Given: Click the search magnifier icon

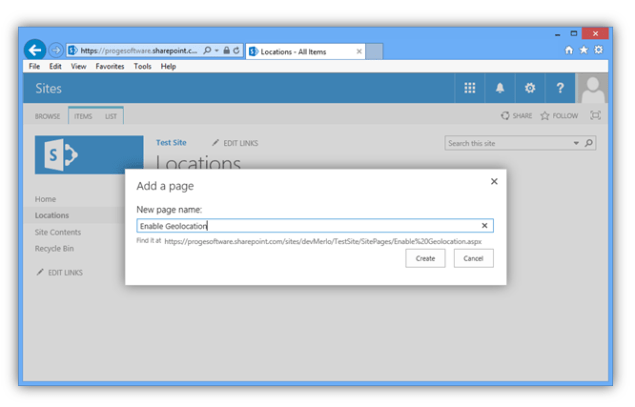Looking at the screenshot, I should click(x=589, y=144).
